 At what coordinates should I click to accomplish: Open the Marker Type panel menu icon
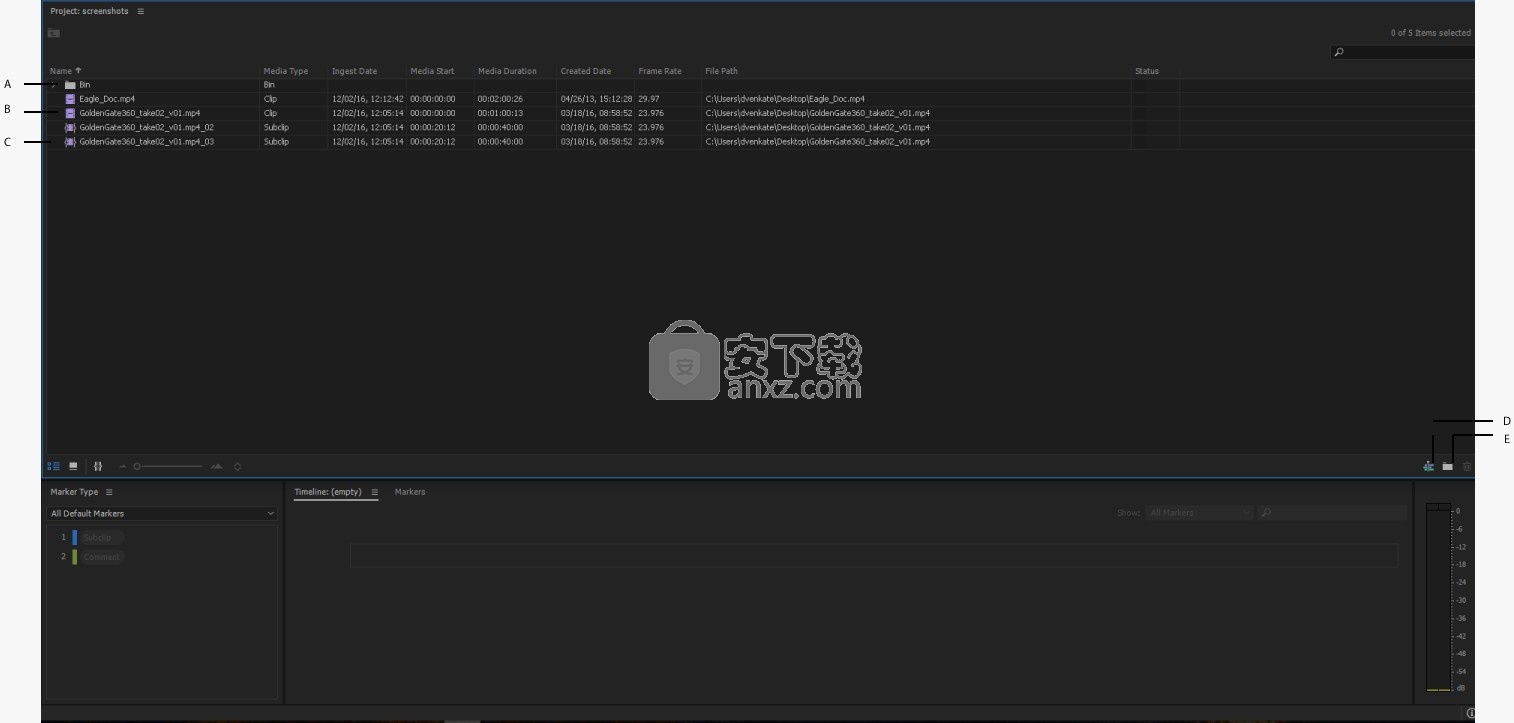[109, 492]
